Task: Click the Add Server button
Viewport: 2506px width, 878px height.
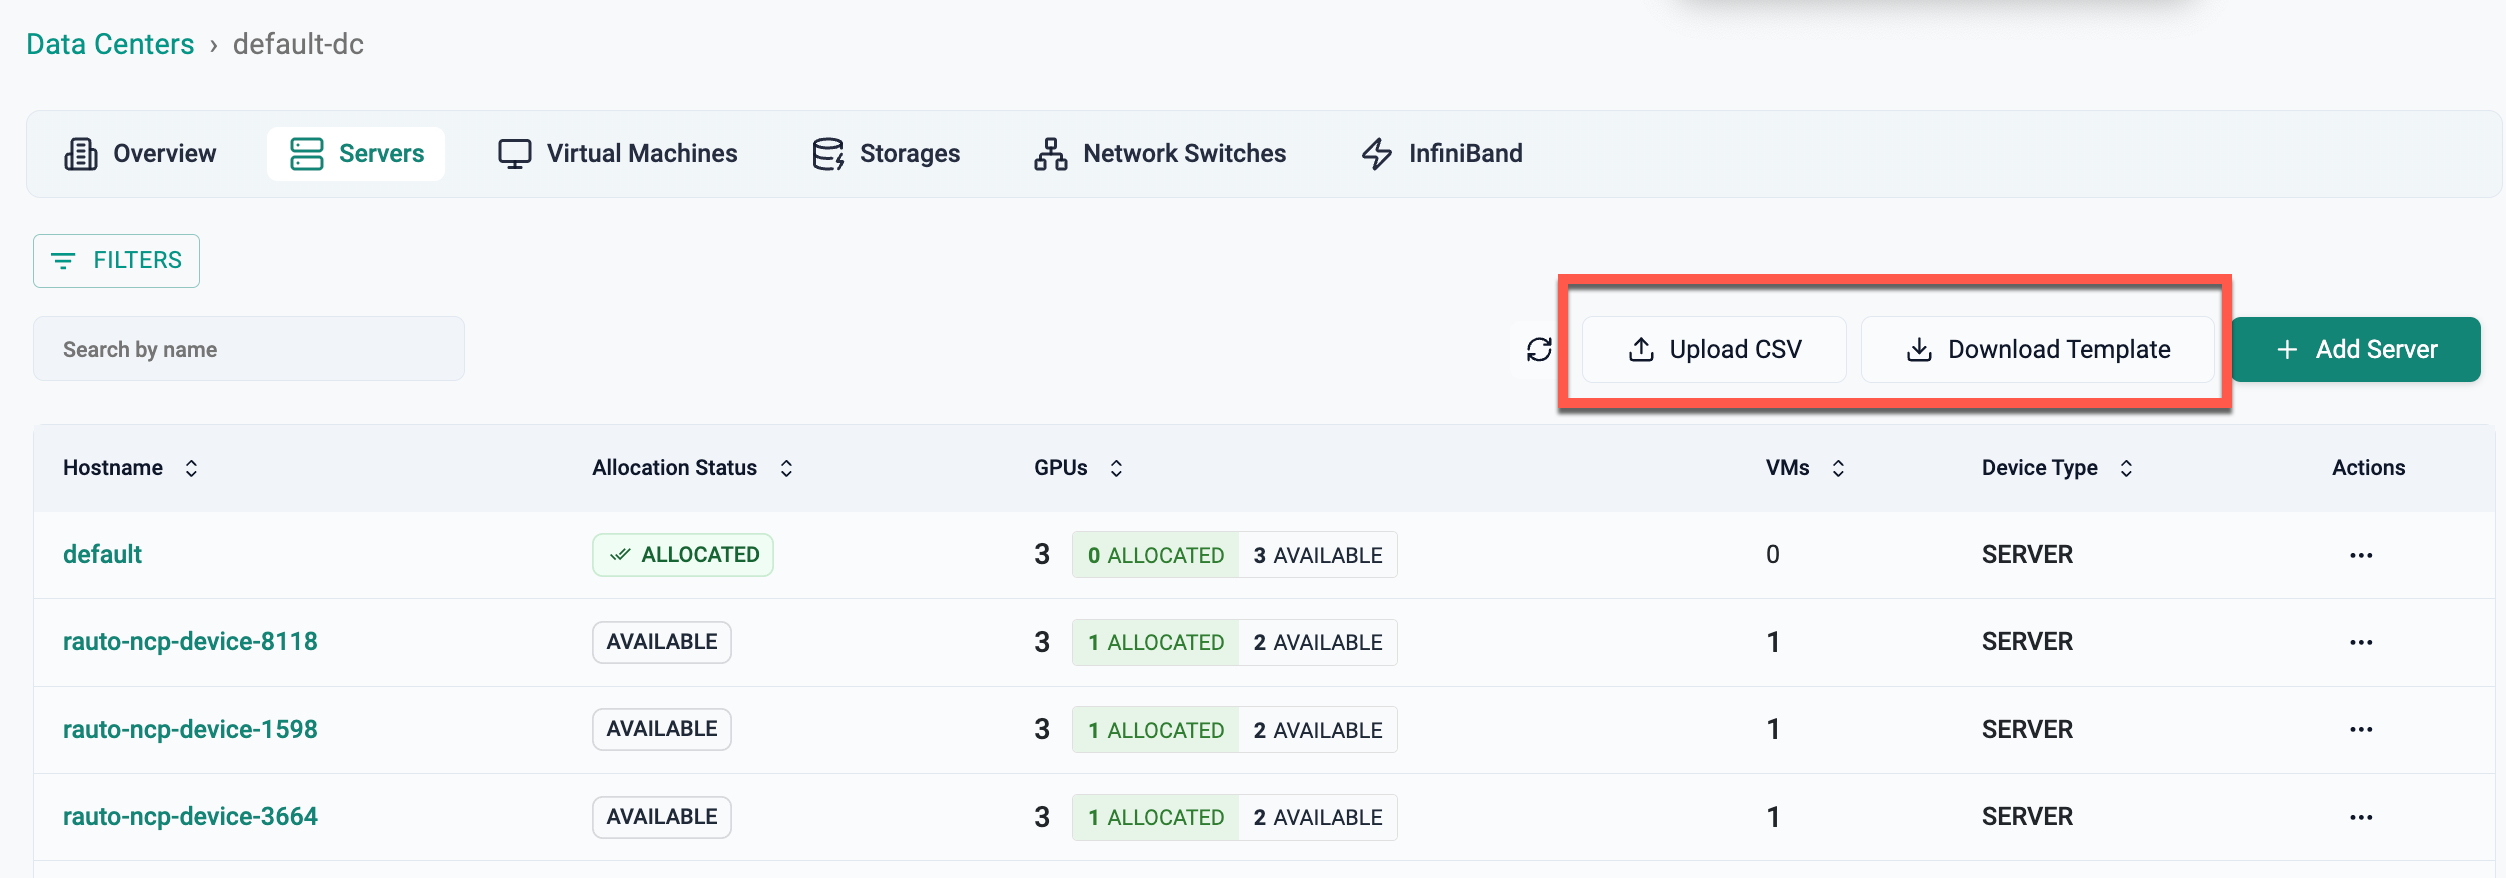Action: (2356, 349)
